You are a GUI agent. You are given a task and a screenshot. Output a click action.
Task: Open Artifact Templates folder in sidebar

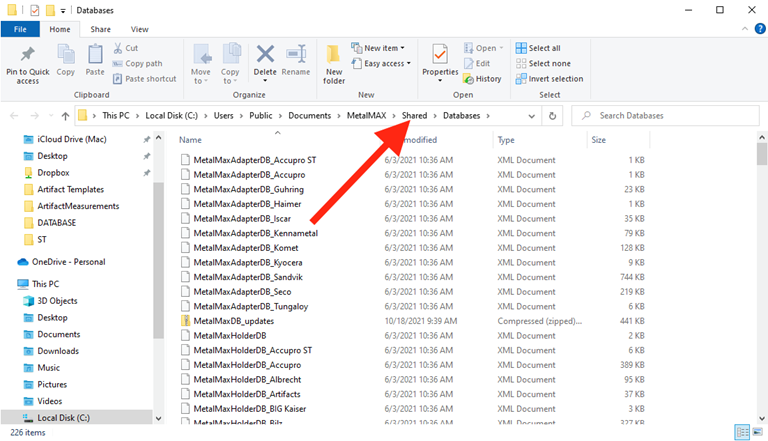point(64,189)
